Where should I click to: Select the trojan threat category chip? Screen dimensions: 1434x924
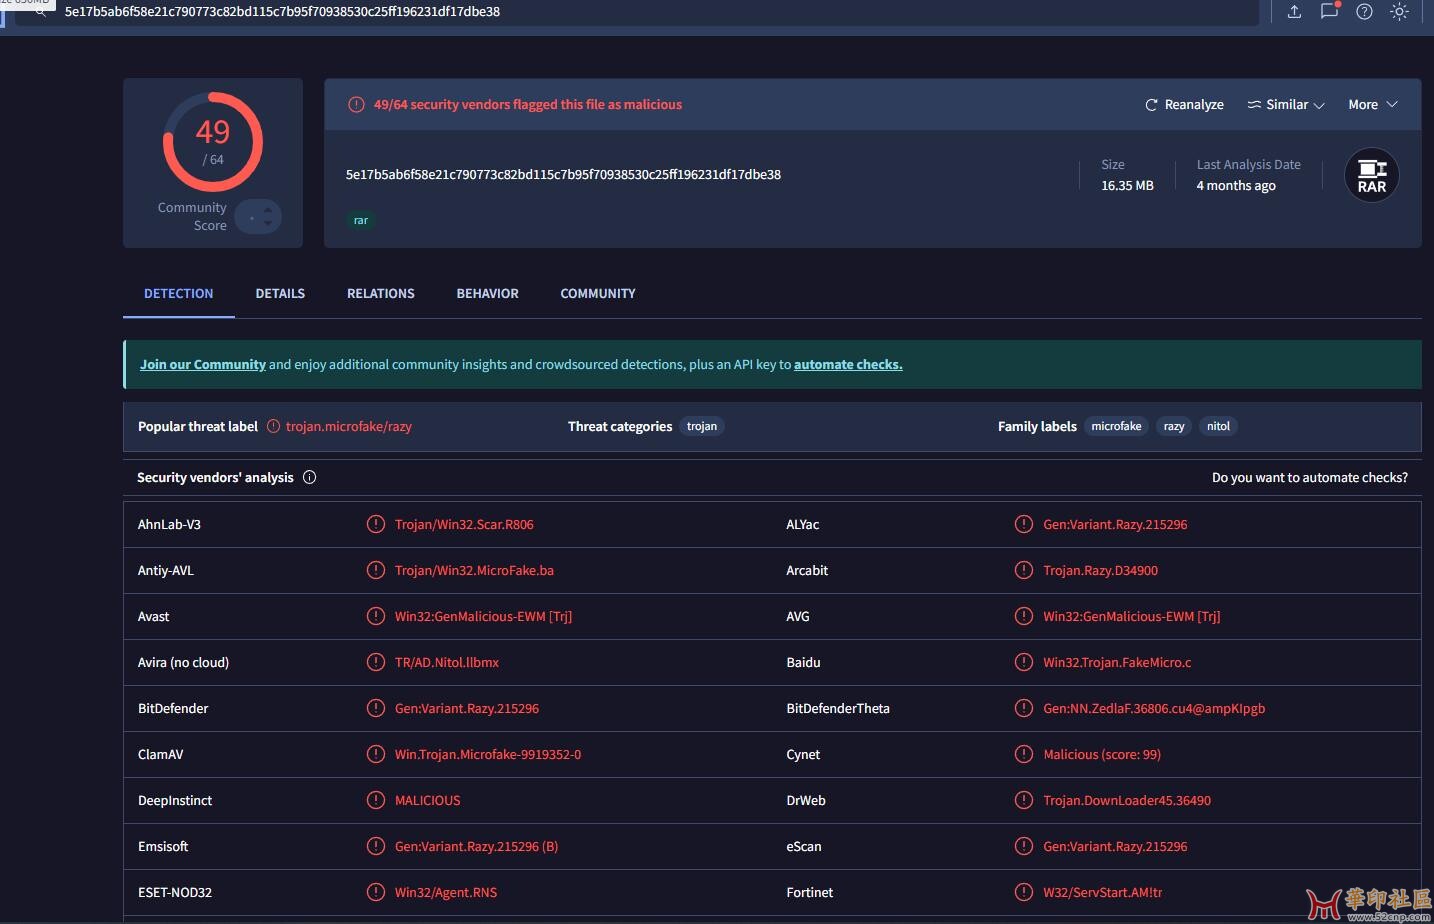(702, 426)
